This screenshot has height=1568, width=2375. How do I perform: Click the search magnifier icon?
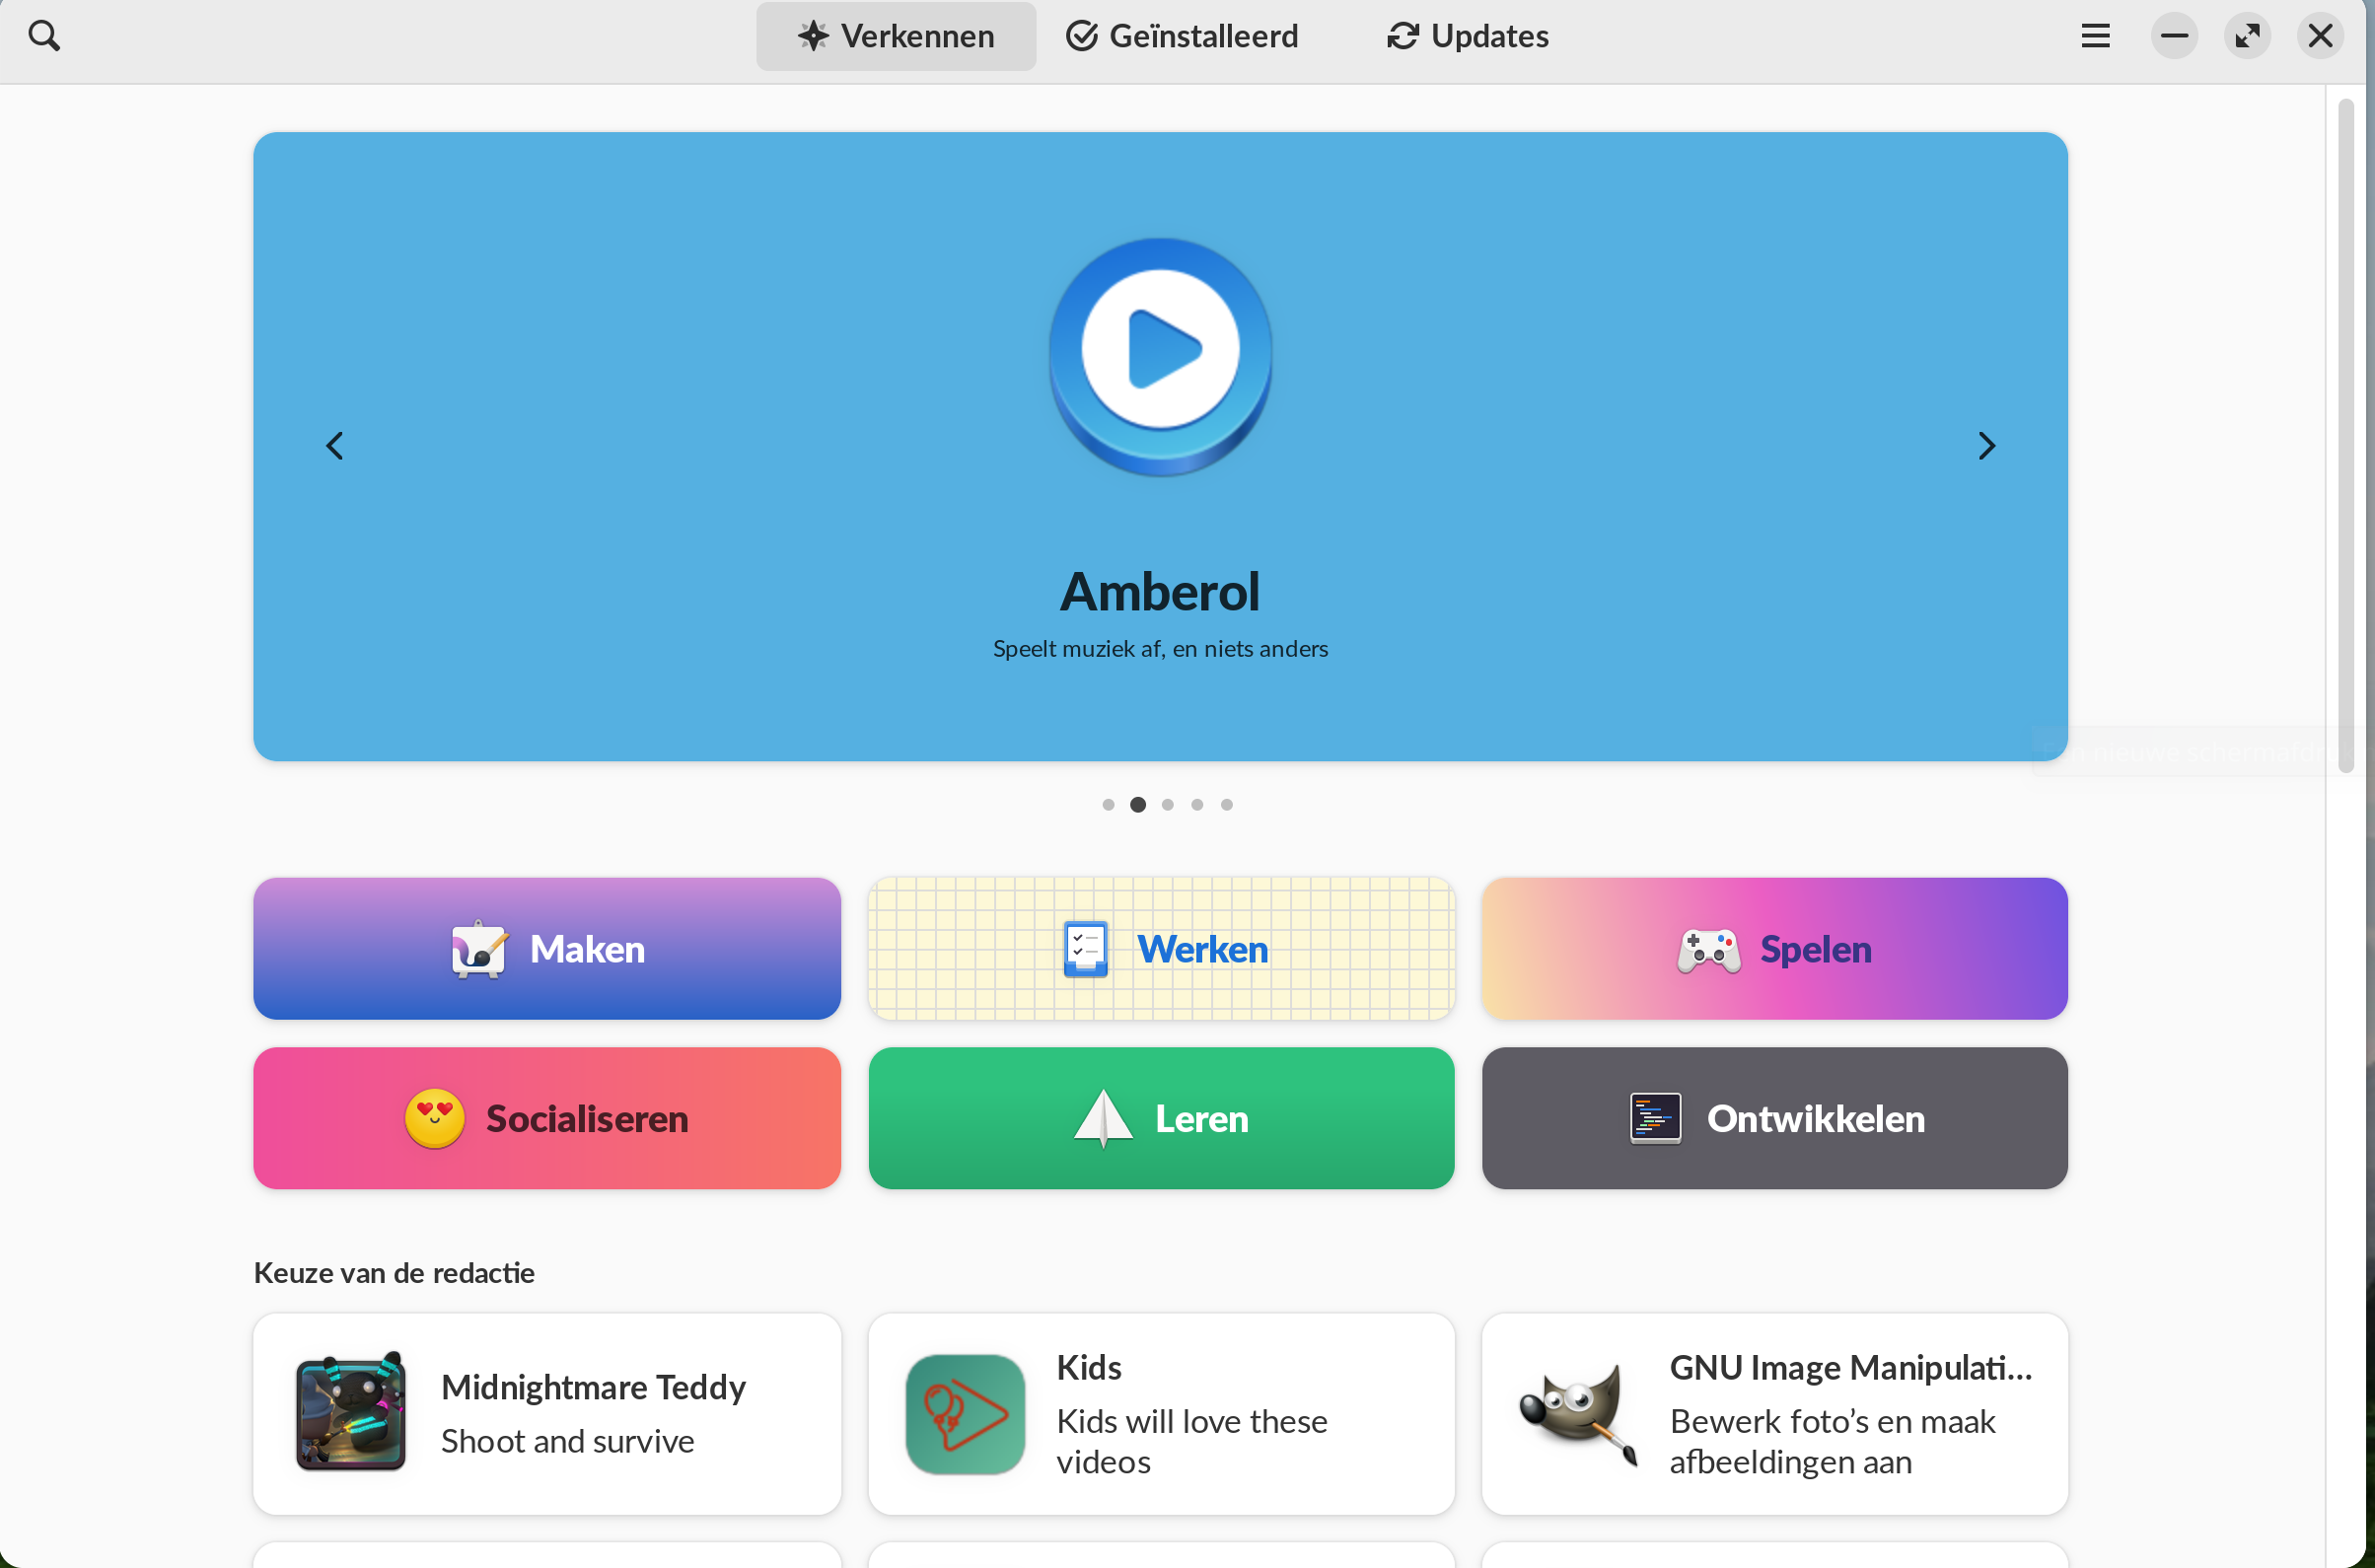[49, 35]
